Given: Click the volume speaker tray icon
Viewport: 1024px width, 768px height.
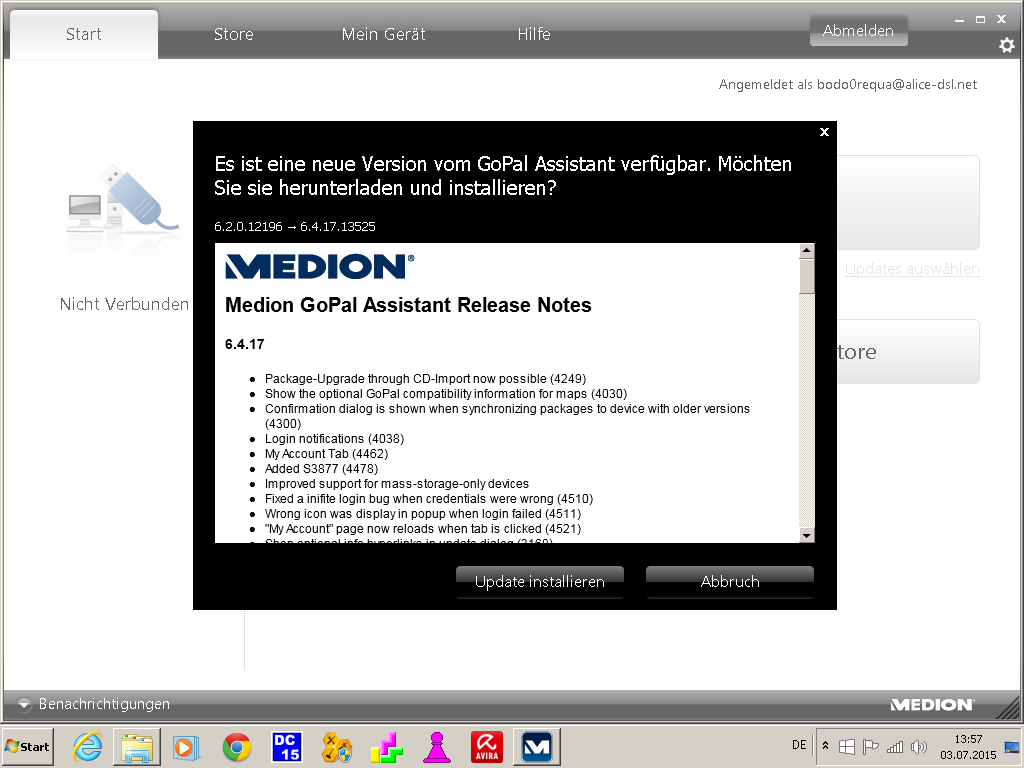Looking at the screenshot, I should coord(919,747).
